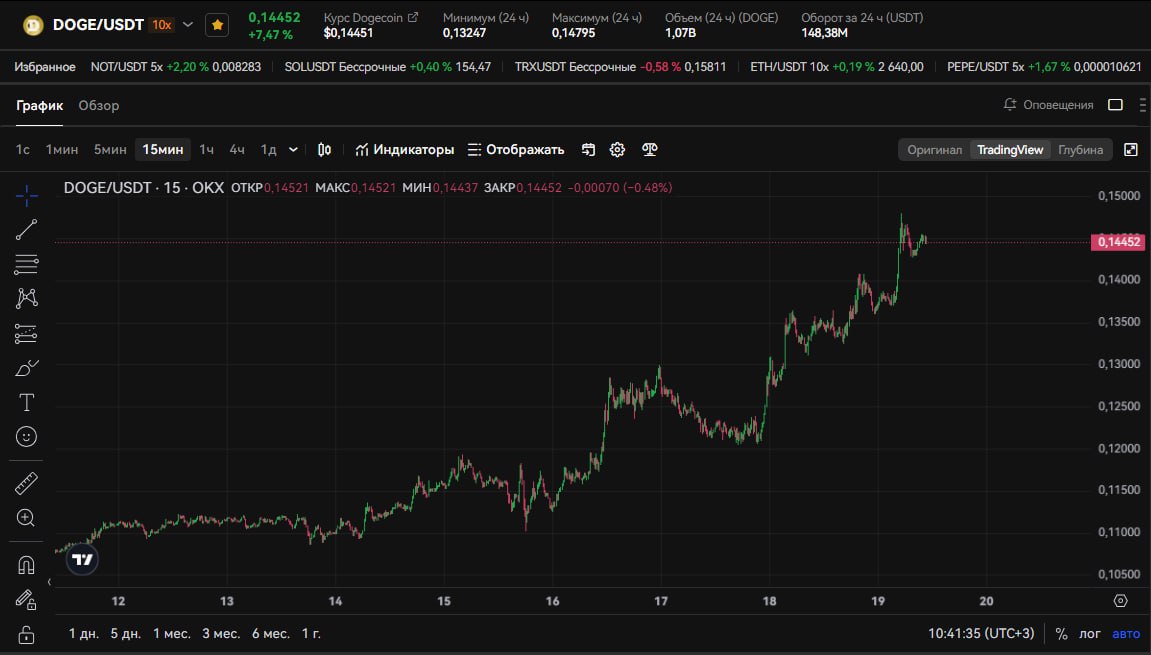
Task: Select the 1д timeframe
Action: click(268, 150)
